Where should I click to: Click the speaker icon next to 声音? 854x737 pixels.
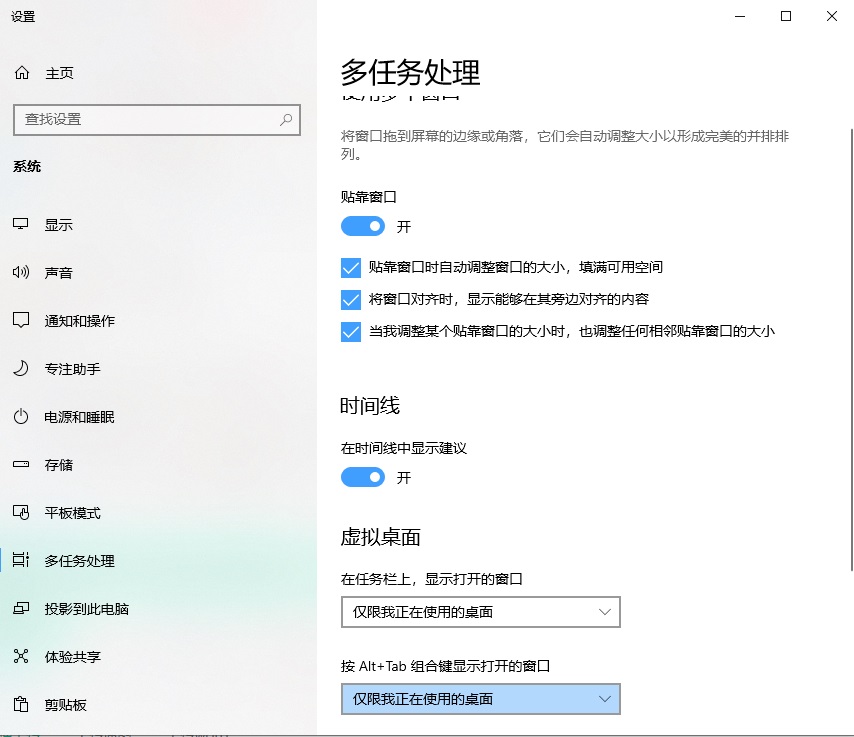tap(21, 272)
